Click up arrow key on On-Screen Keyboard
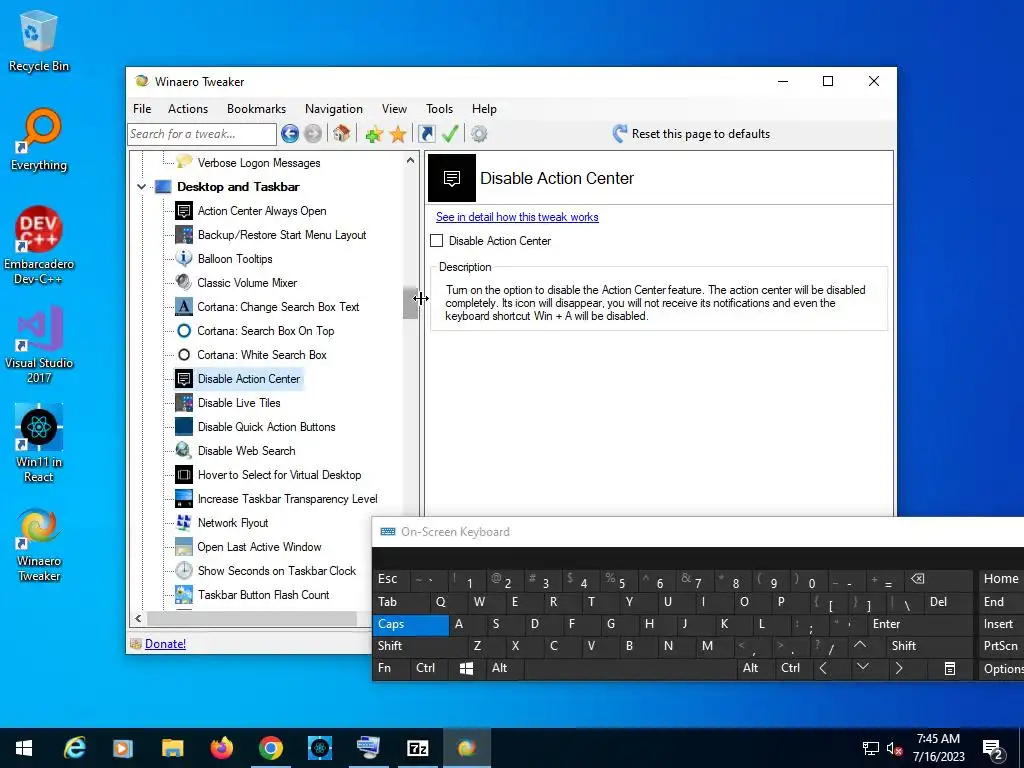 [860, 646]
